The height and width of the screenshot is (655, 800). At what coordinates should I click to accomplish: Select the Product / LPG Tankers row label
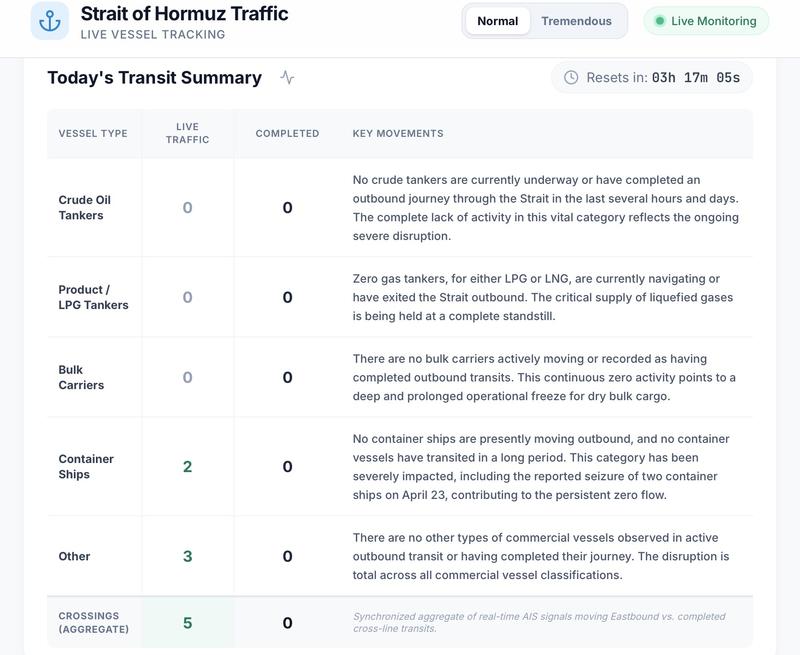click(93, 297)
